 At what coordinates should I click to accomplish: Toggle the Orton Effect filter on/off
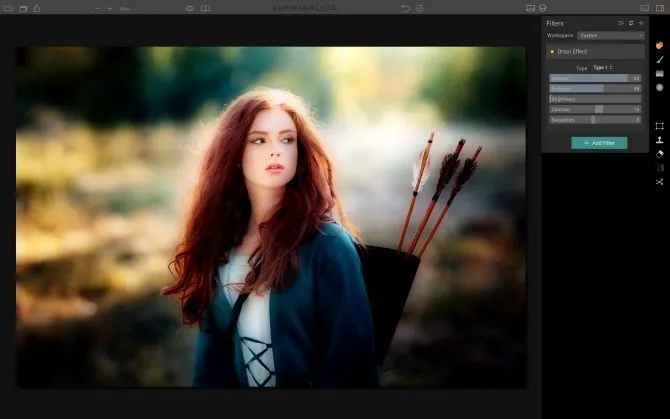[x=551, y=51]
